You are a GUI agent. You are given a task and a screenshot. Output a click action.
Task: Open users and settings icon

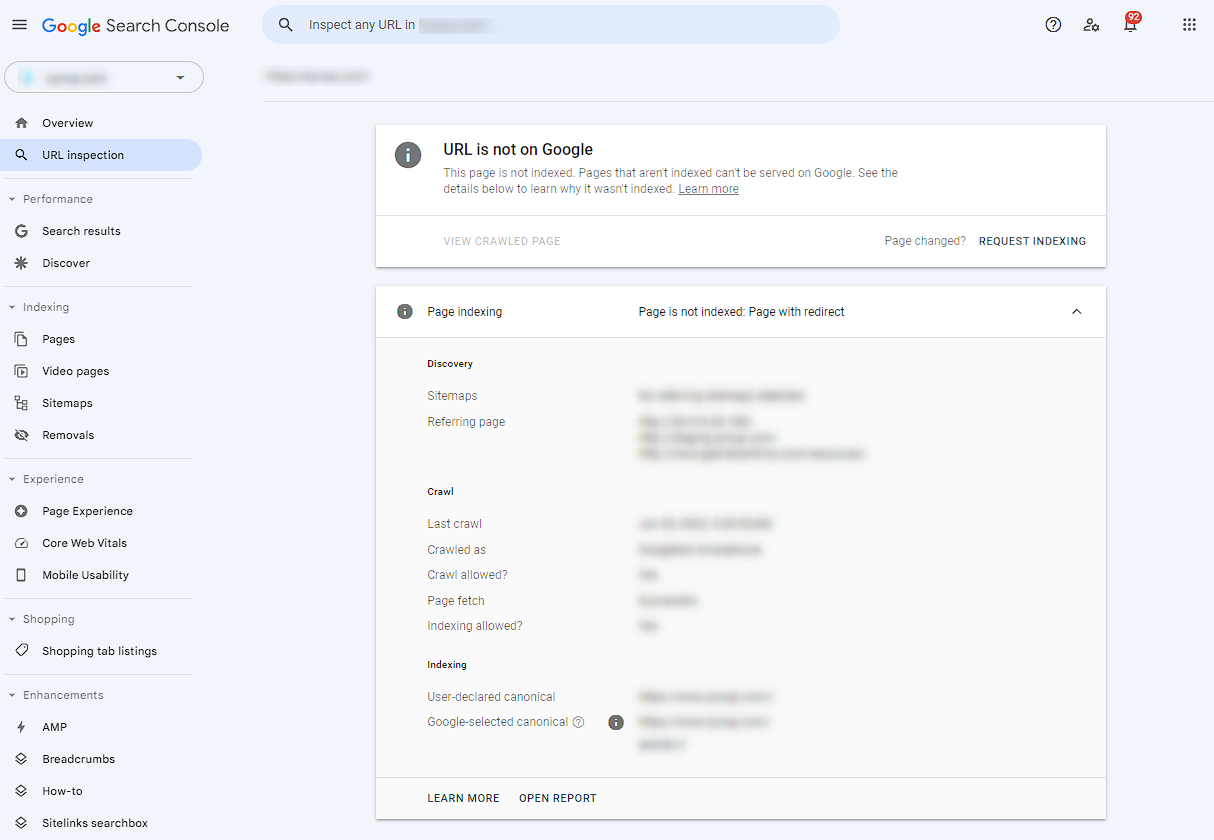tap(1091, 25)
